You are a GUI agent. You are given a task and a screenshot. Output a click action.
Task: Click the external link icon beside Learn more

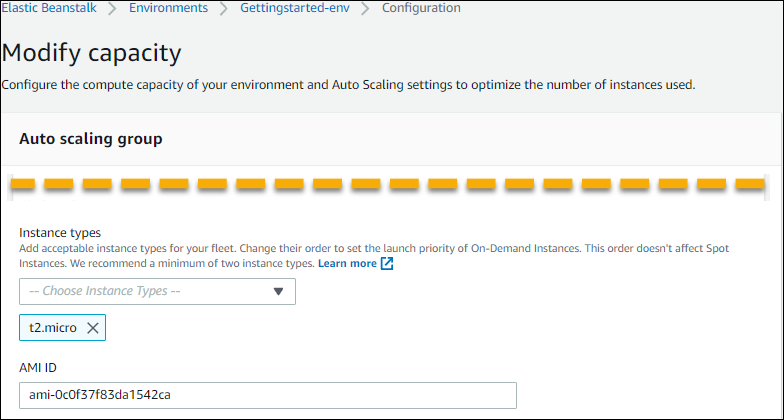387,264
